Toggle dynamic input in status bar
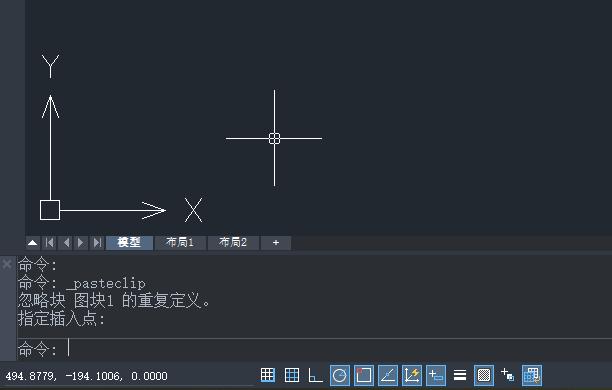 (x=436, y=376)
